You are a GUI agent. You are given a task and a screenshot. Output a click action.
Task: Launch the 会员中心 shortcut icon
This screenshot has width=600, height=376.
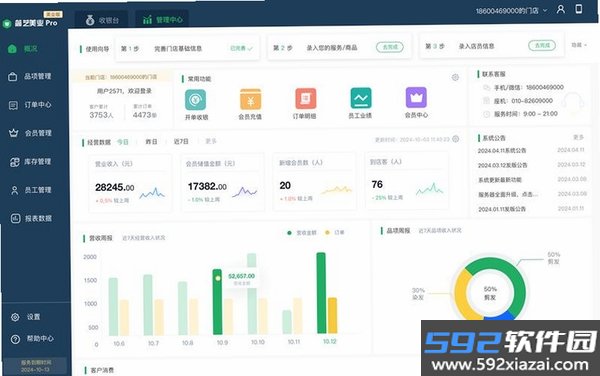[x=416, y=97]
